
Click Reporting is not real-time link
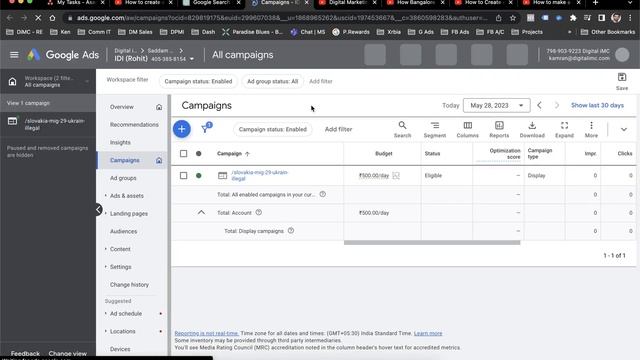pos(207,333)
